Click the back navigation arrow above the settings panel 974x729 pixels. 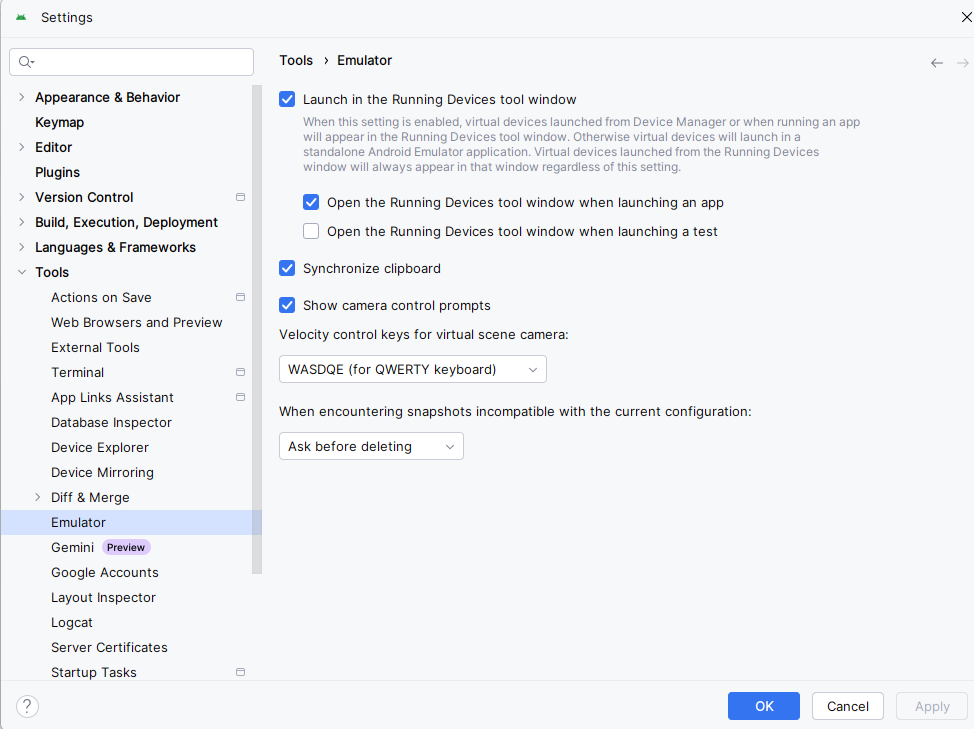coord(936,62)
